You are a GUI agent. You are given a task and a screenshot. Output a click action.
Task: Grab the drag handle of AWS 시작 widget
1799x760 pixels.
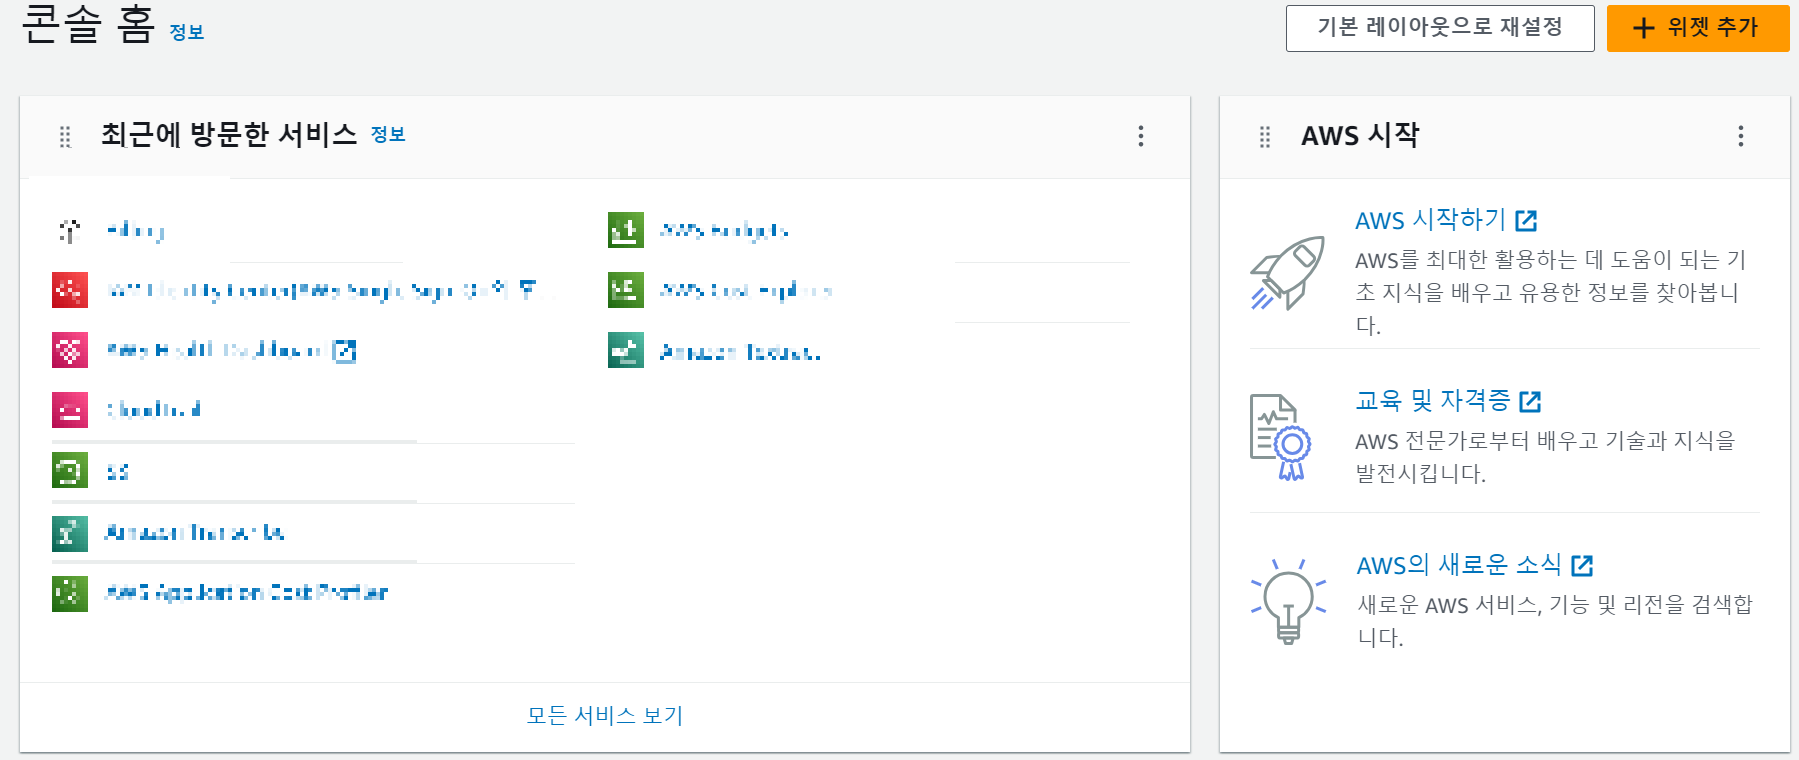[1265, 137]
